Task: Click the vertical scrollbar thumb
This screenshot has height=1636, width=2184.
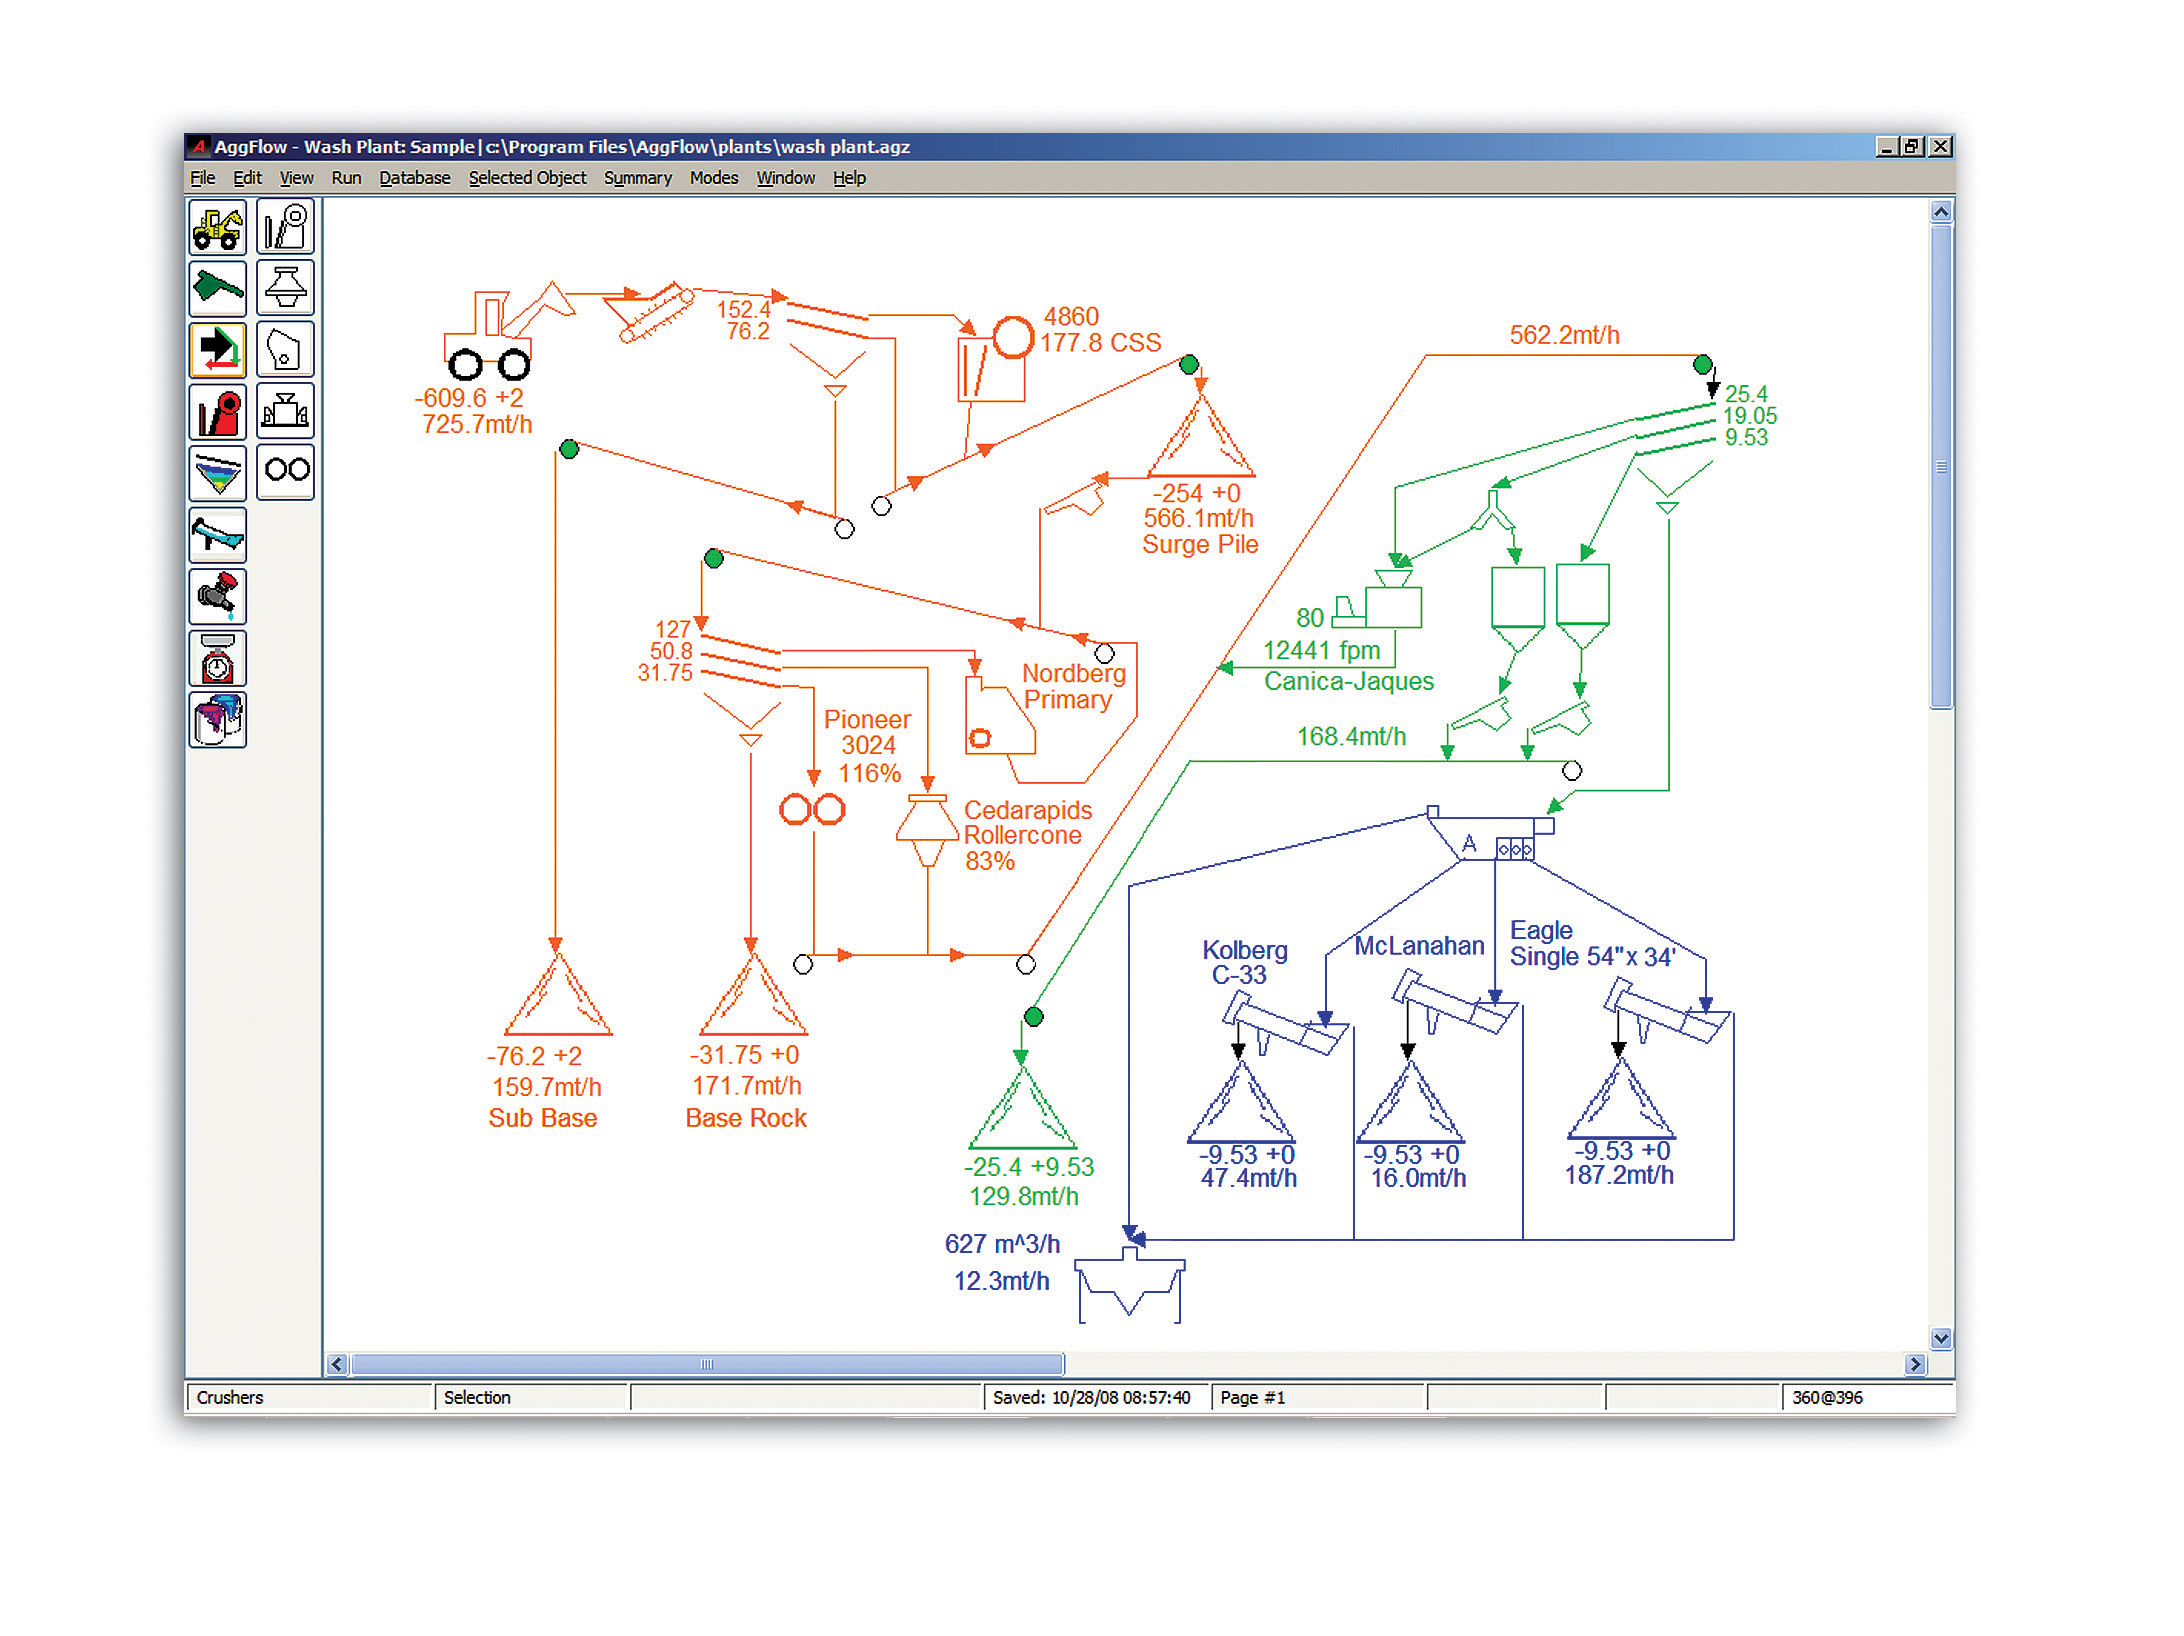Action: 1941,467
